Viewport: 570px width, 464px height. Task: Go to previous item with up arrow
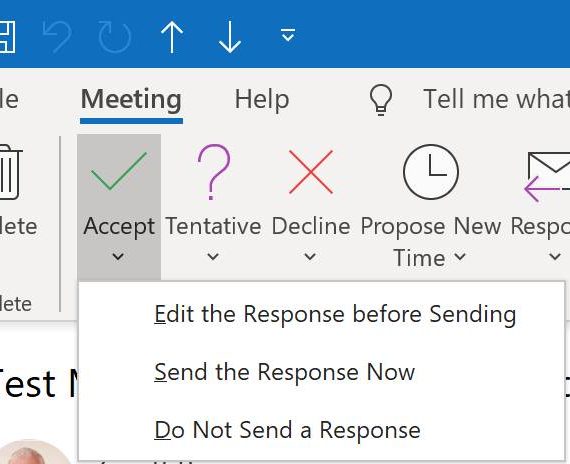pyautogui.click(x=172, y=37)
